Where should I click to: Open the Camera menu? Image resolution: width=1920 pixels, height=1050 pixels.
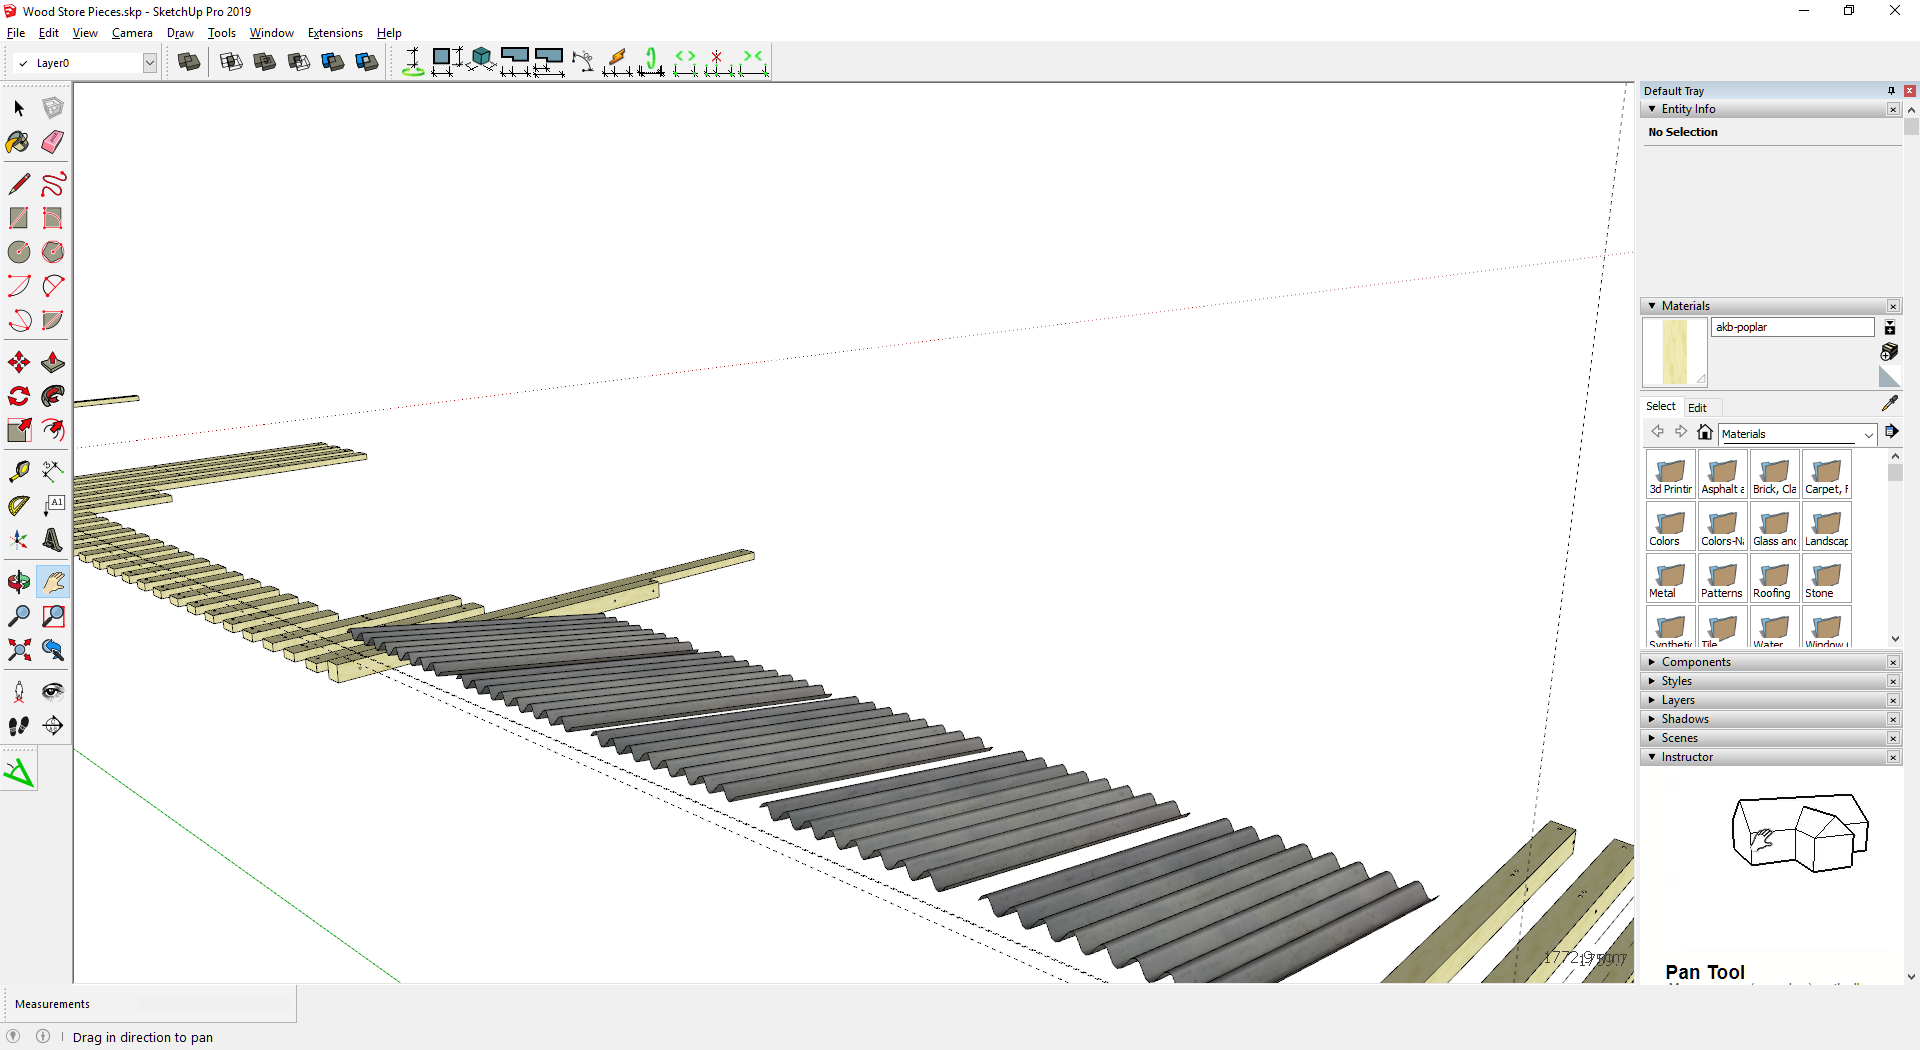click(x=132, y=33)
